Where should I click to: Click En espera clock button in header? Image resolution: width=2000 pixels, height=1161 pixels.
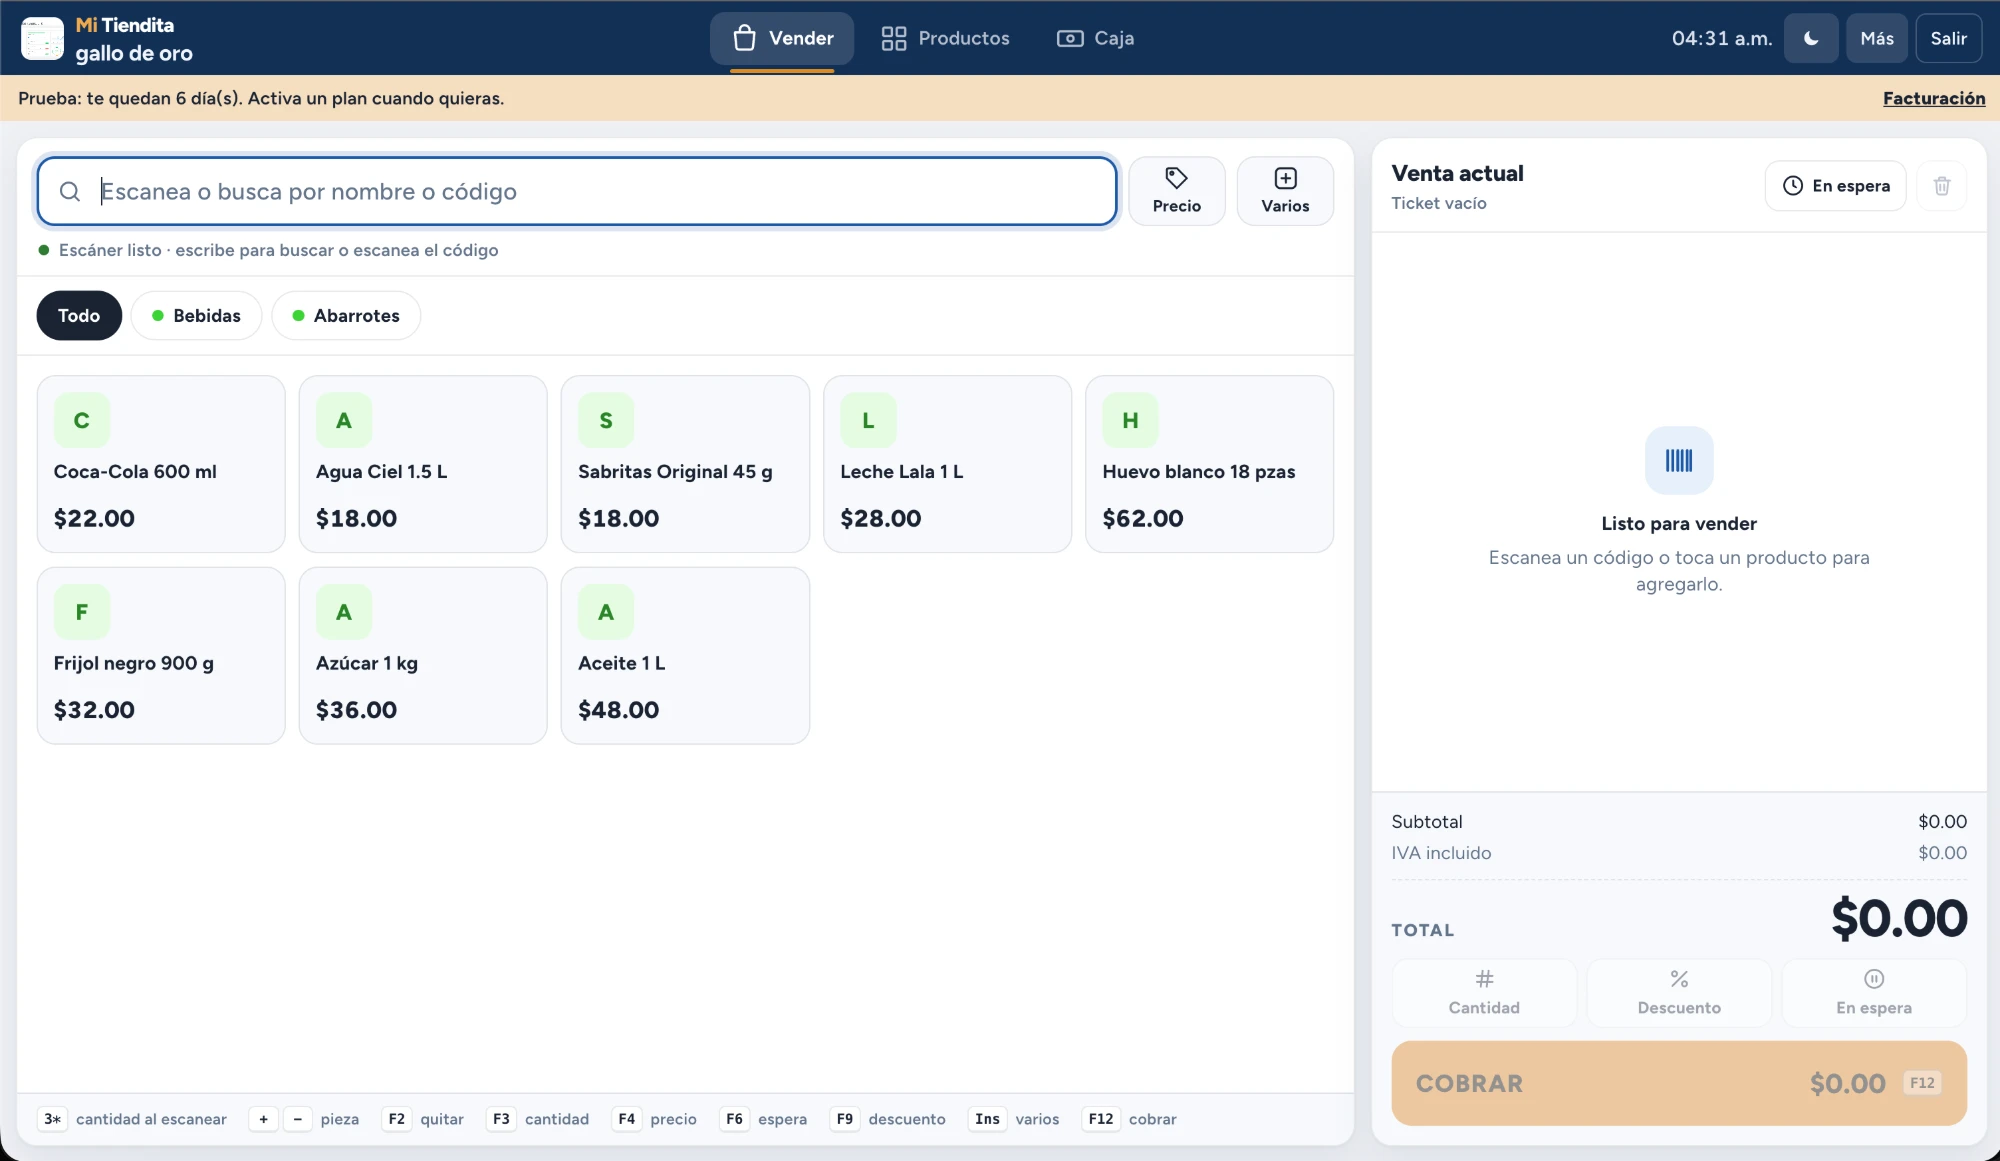click(x=1836, y=186)
